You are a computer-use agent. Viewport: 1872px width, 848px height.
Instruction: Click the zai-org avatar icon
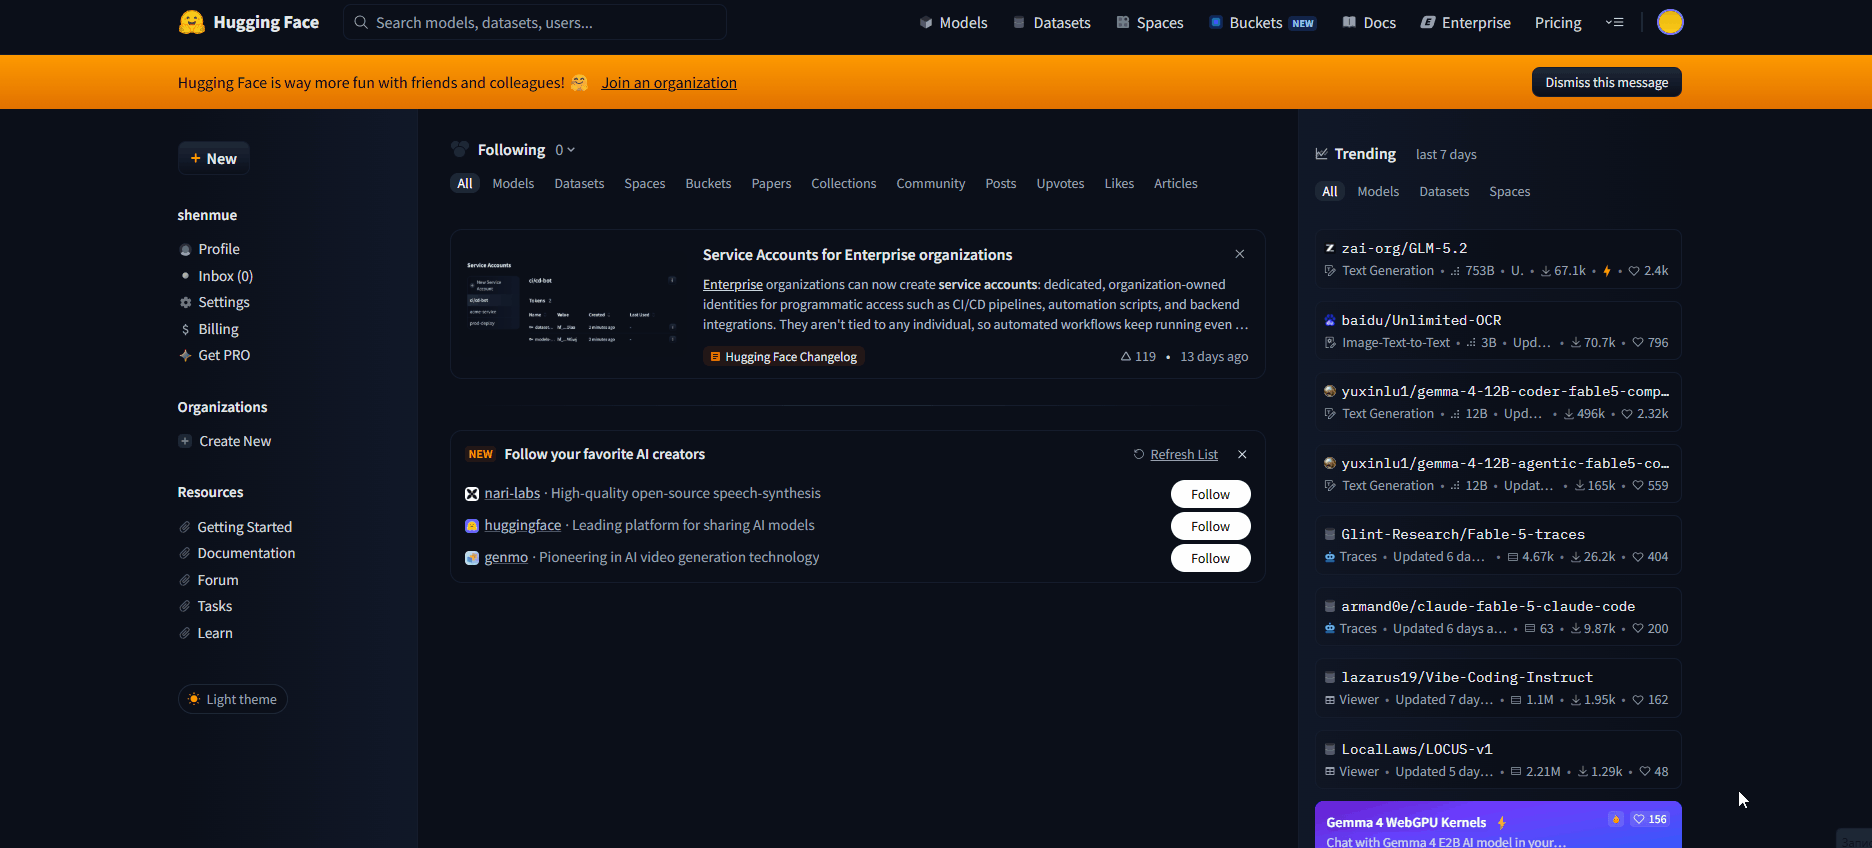(x=1330, y=248)
